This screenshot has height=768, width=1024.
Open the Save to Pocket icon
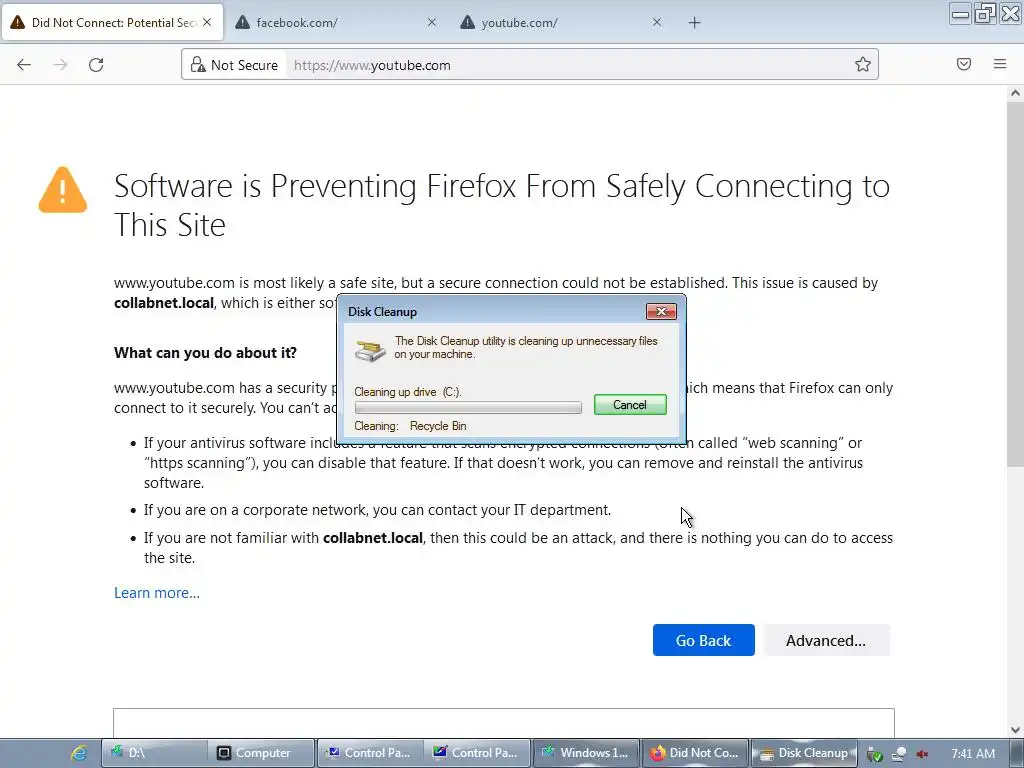(x=964, y=64)
